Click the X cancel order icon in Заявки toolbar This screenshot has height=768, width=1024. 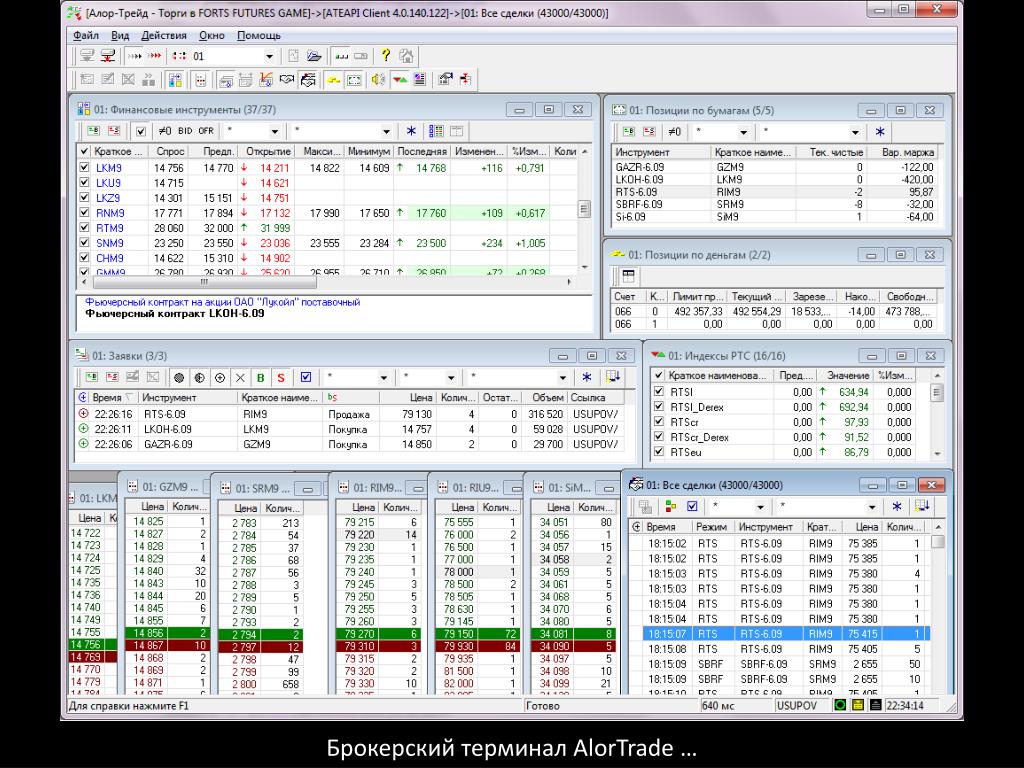[x=240, y=377]
